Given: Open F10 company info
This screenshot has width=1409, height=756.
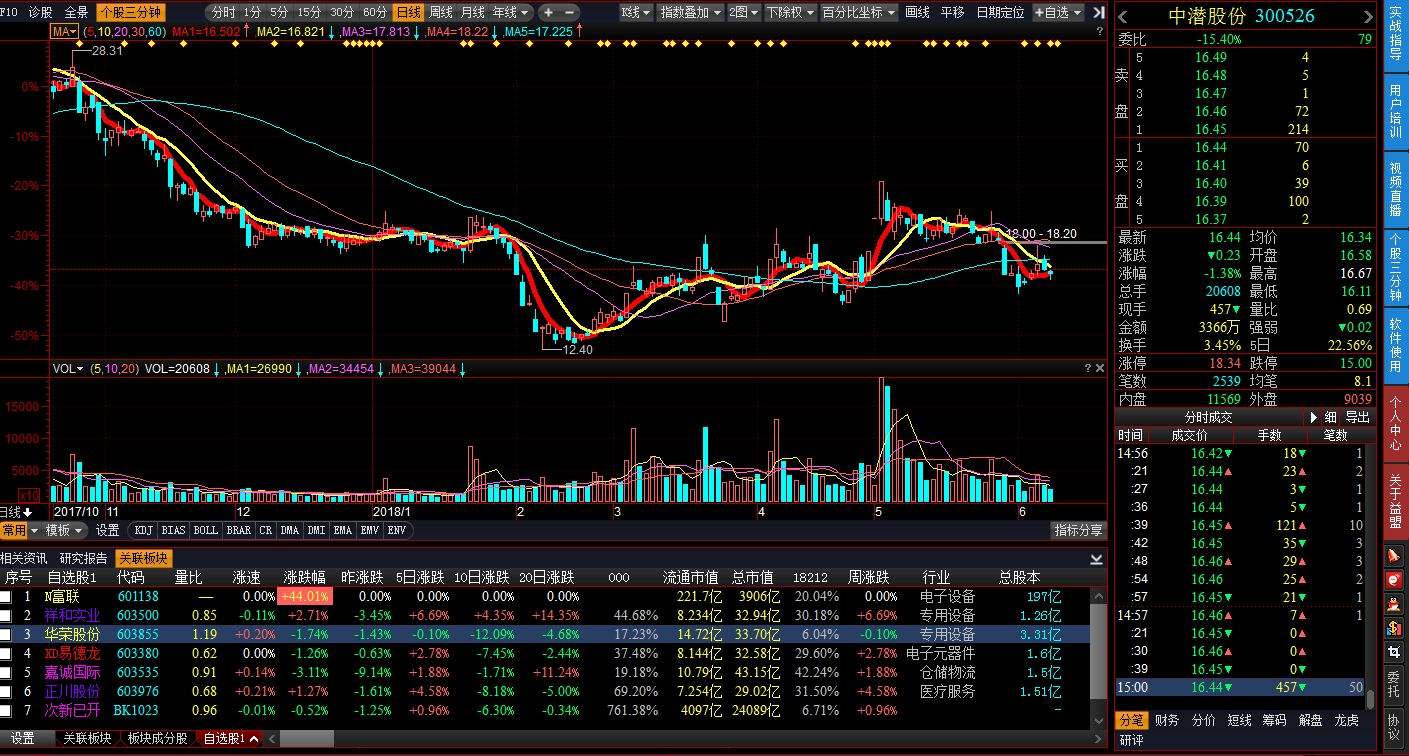Looking at the screenshot, I should (x=9, y=12).
